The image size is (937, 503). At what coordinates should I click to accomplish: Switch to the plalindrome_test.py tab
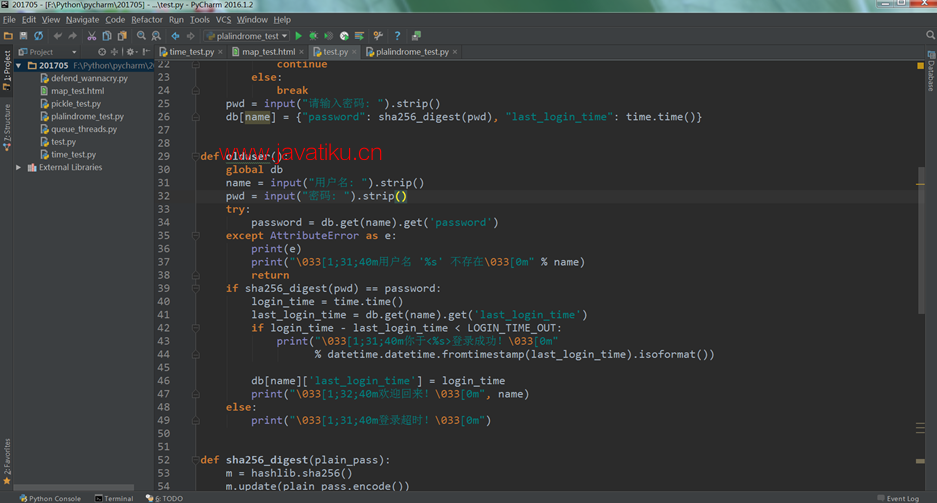pyautogui.click(x=412, y=52)
